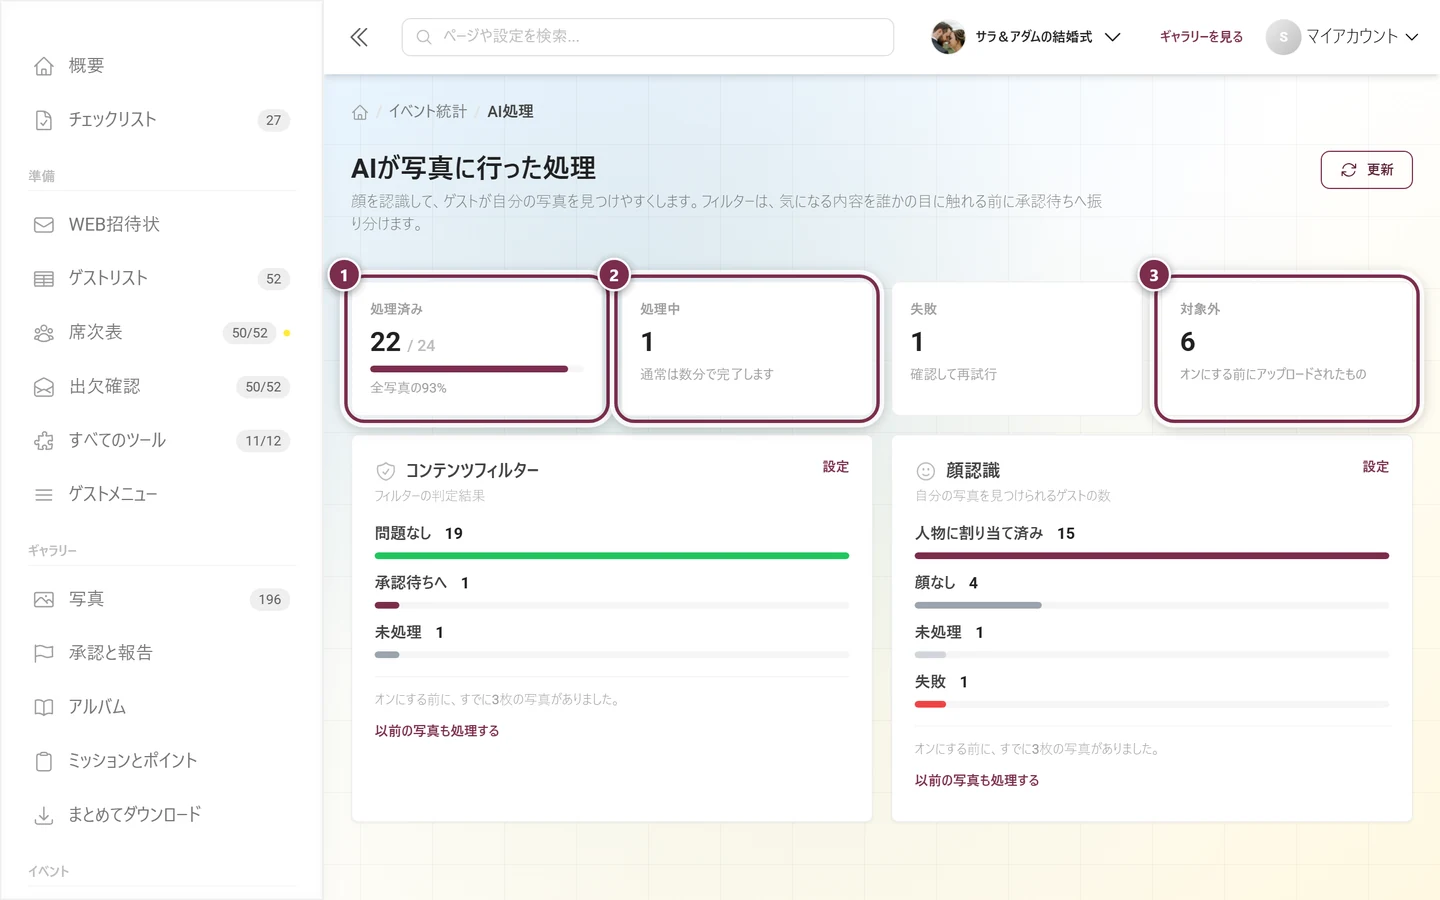Click the 席次表 people icon
Viewport: 1440px width, 900px height.
[44, 333]
